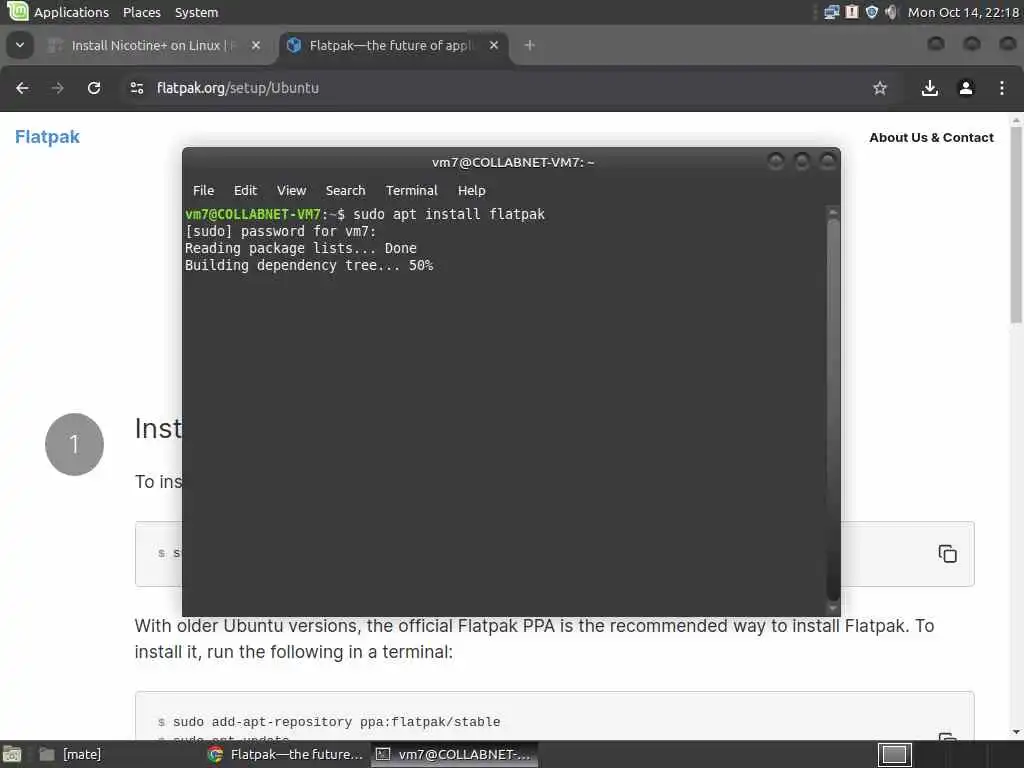The image size is (1024, 768).
Task: Open the terminal File menu
Action: click(x=203, y=191)
